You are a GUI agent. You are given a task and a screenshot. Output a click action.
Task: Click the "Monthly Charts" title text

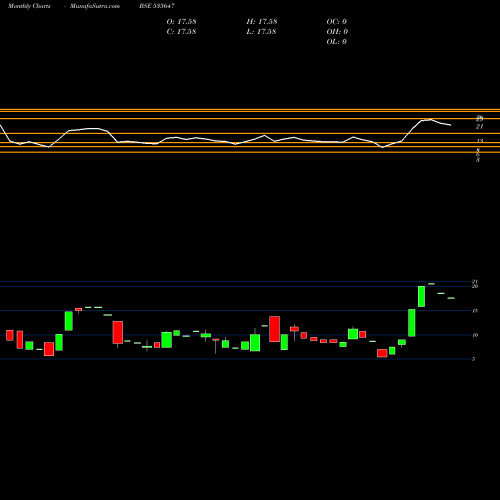pyautogui.click(x=29, y=6)
